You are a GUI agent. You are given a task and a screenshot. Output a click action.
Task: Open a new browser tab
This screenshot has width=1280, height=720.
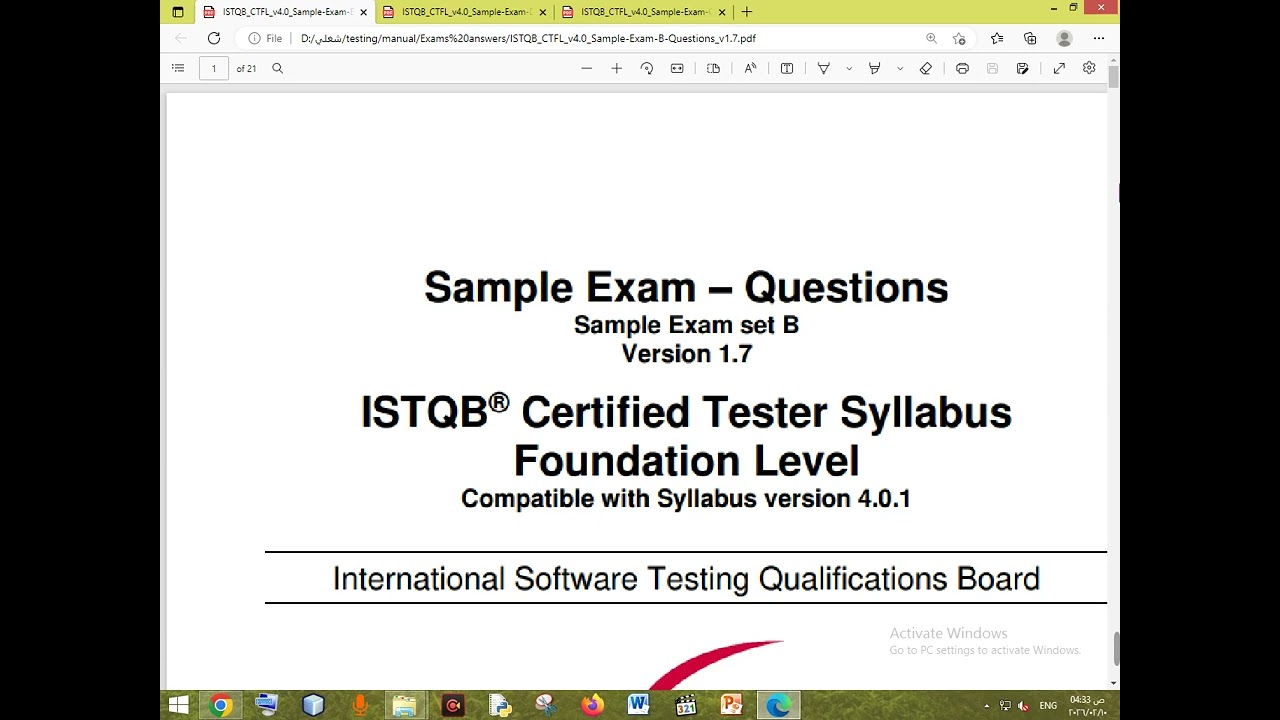[746, 12]
